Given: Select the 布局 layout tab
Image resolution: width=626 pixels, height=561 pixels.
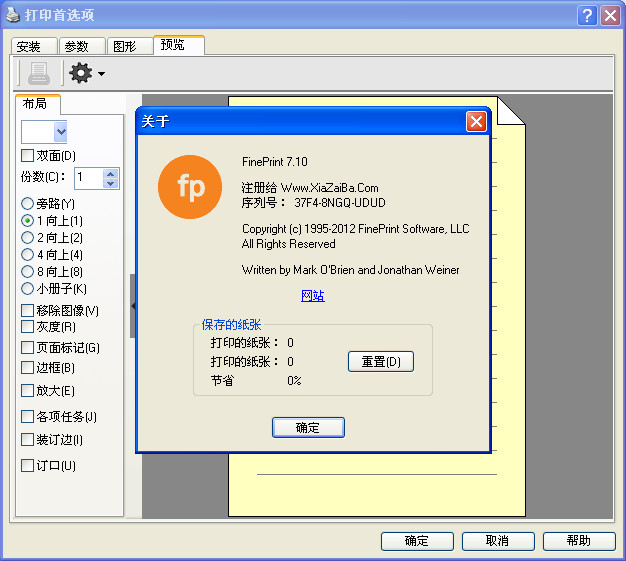Looking at the screenshot, I should (38, 104).
